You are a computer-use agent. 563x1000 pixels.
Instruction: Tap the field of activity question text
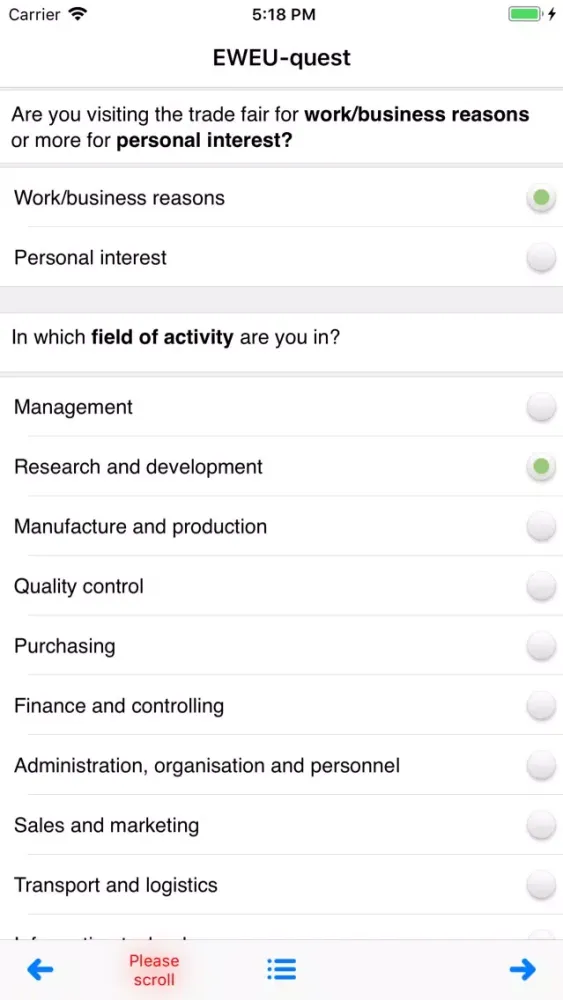coord(175,337)
